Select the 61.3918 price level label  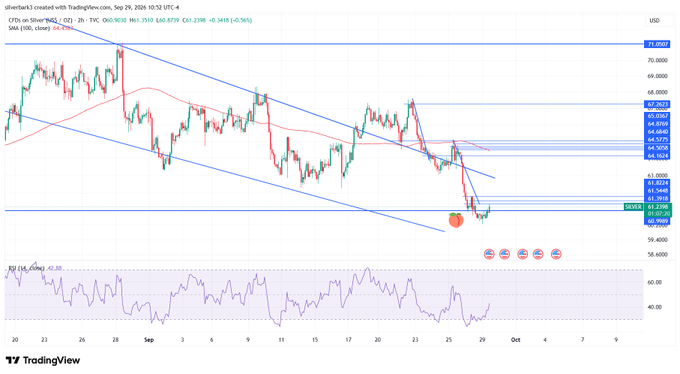coord(657,199)
